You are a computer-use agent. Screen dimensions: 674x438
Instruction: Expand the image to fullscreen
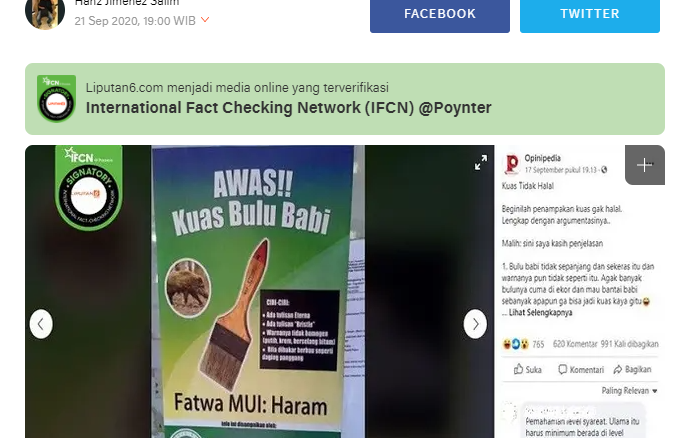point(481,162)
